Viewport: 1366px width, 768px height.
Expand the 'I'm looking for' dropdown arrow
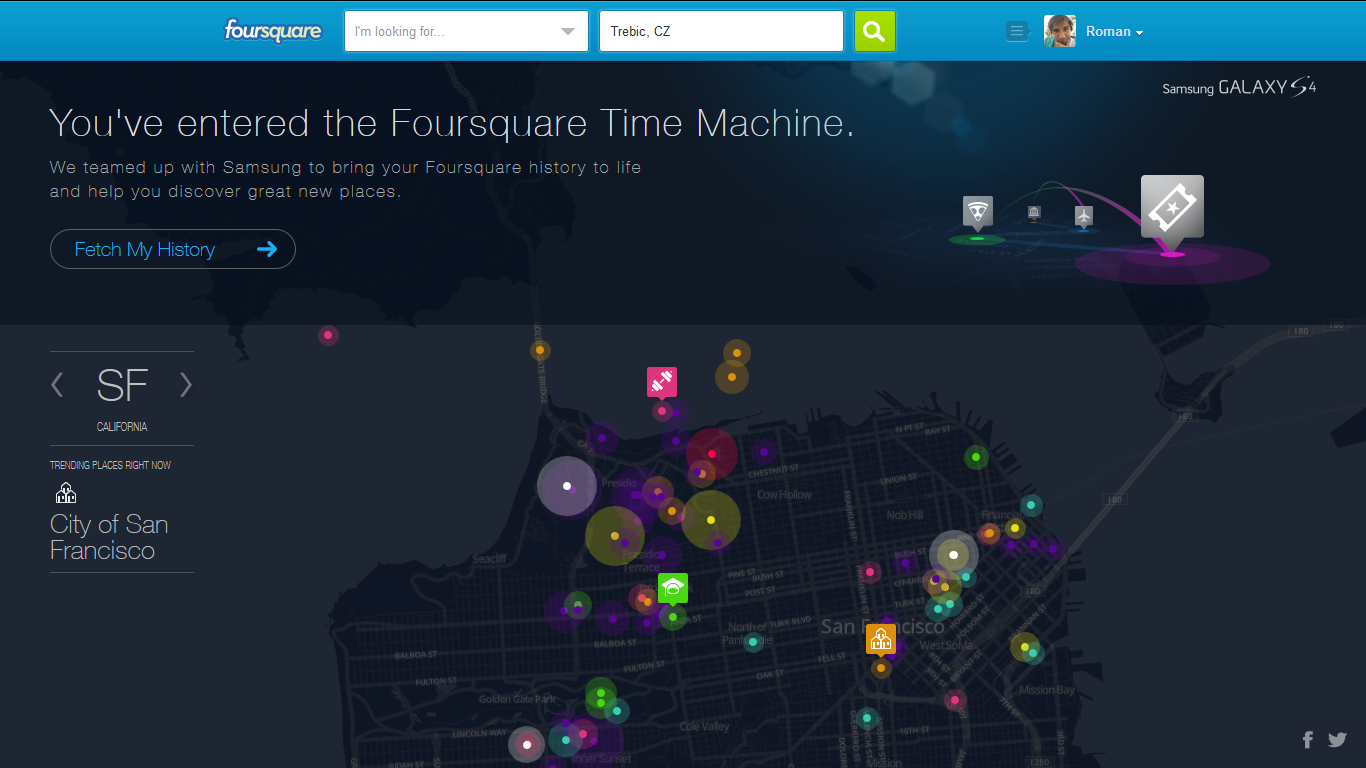click(568, 31)
